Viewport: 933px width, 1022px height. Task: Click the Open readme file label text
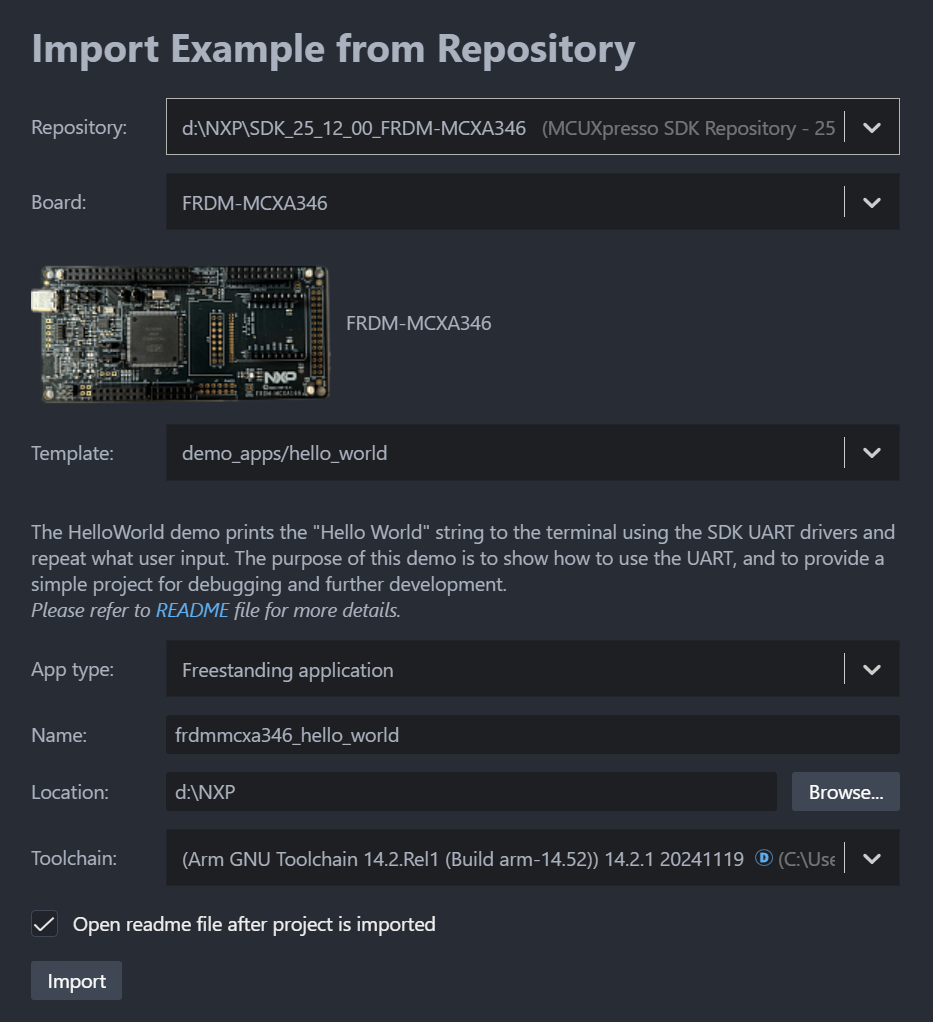click(x=254, y=924)
